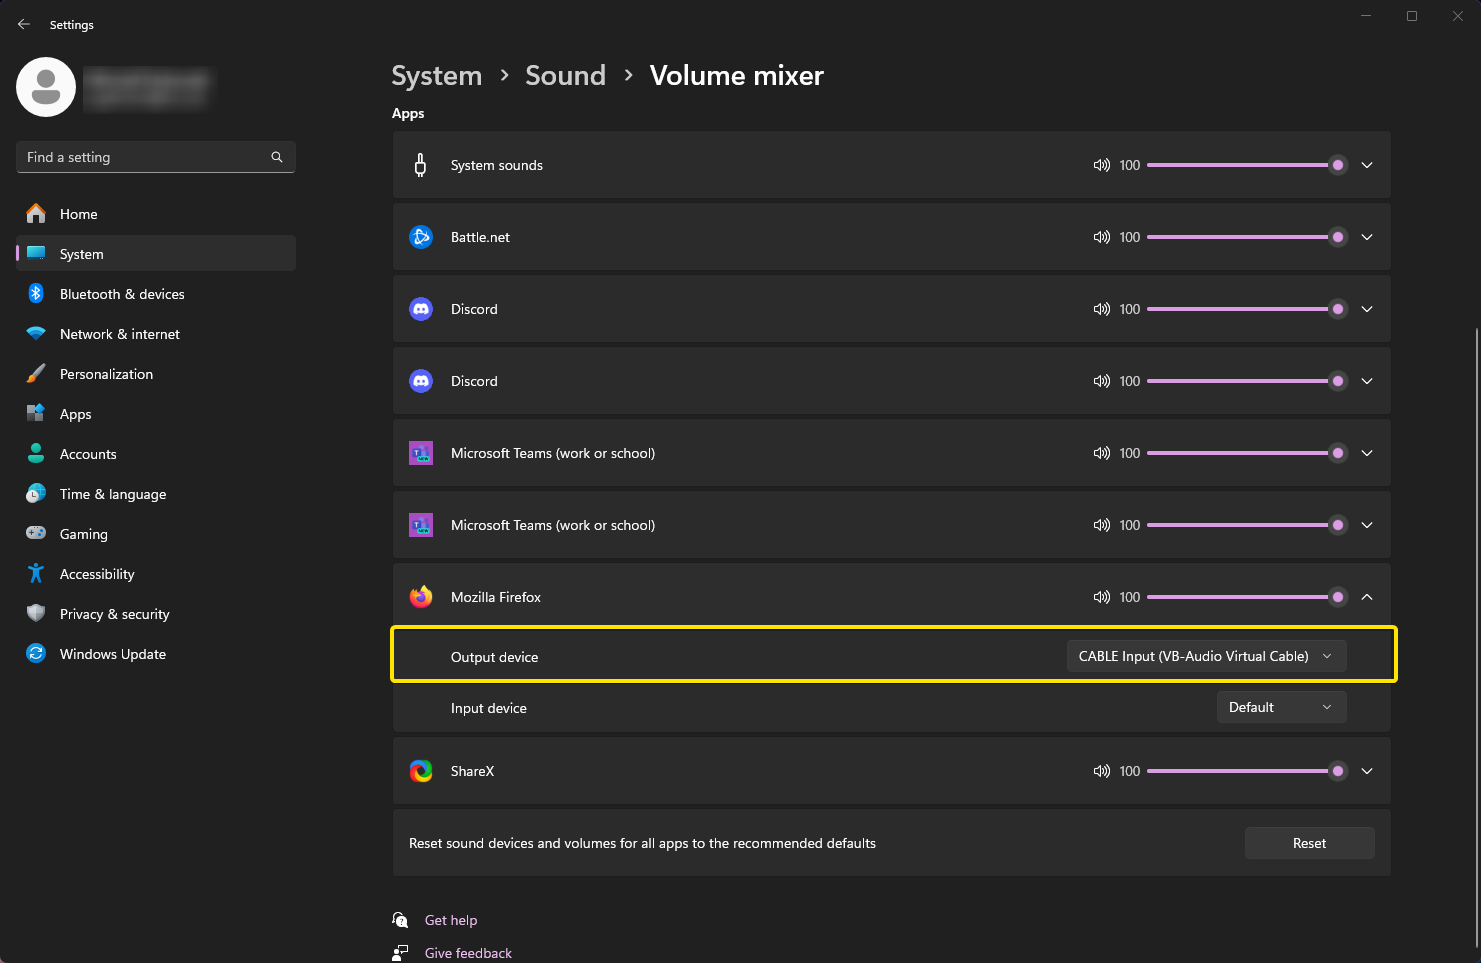Navigate to Sound via the breadcrumb
This screenshot has height=963, width=1481.
[x=565, y=75]
